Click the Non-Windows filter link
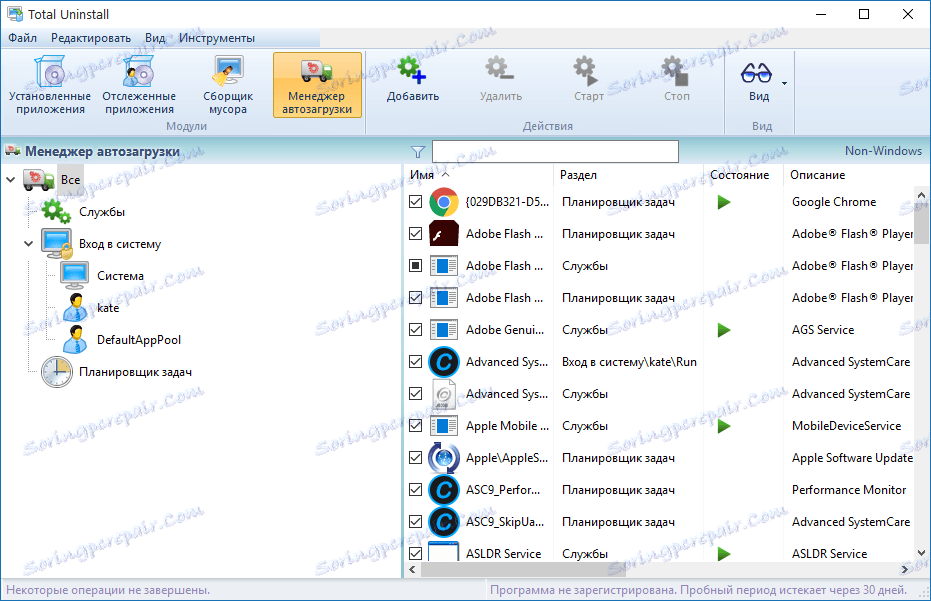Viewport: 931px width, 601px height. pyautogui.click(x=883, y=151)
